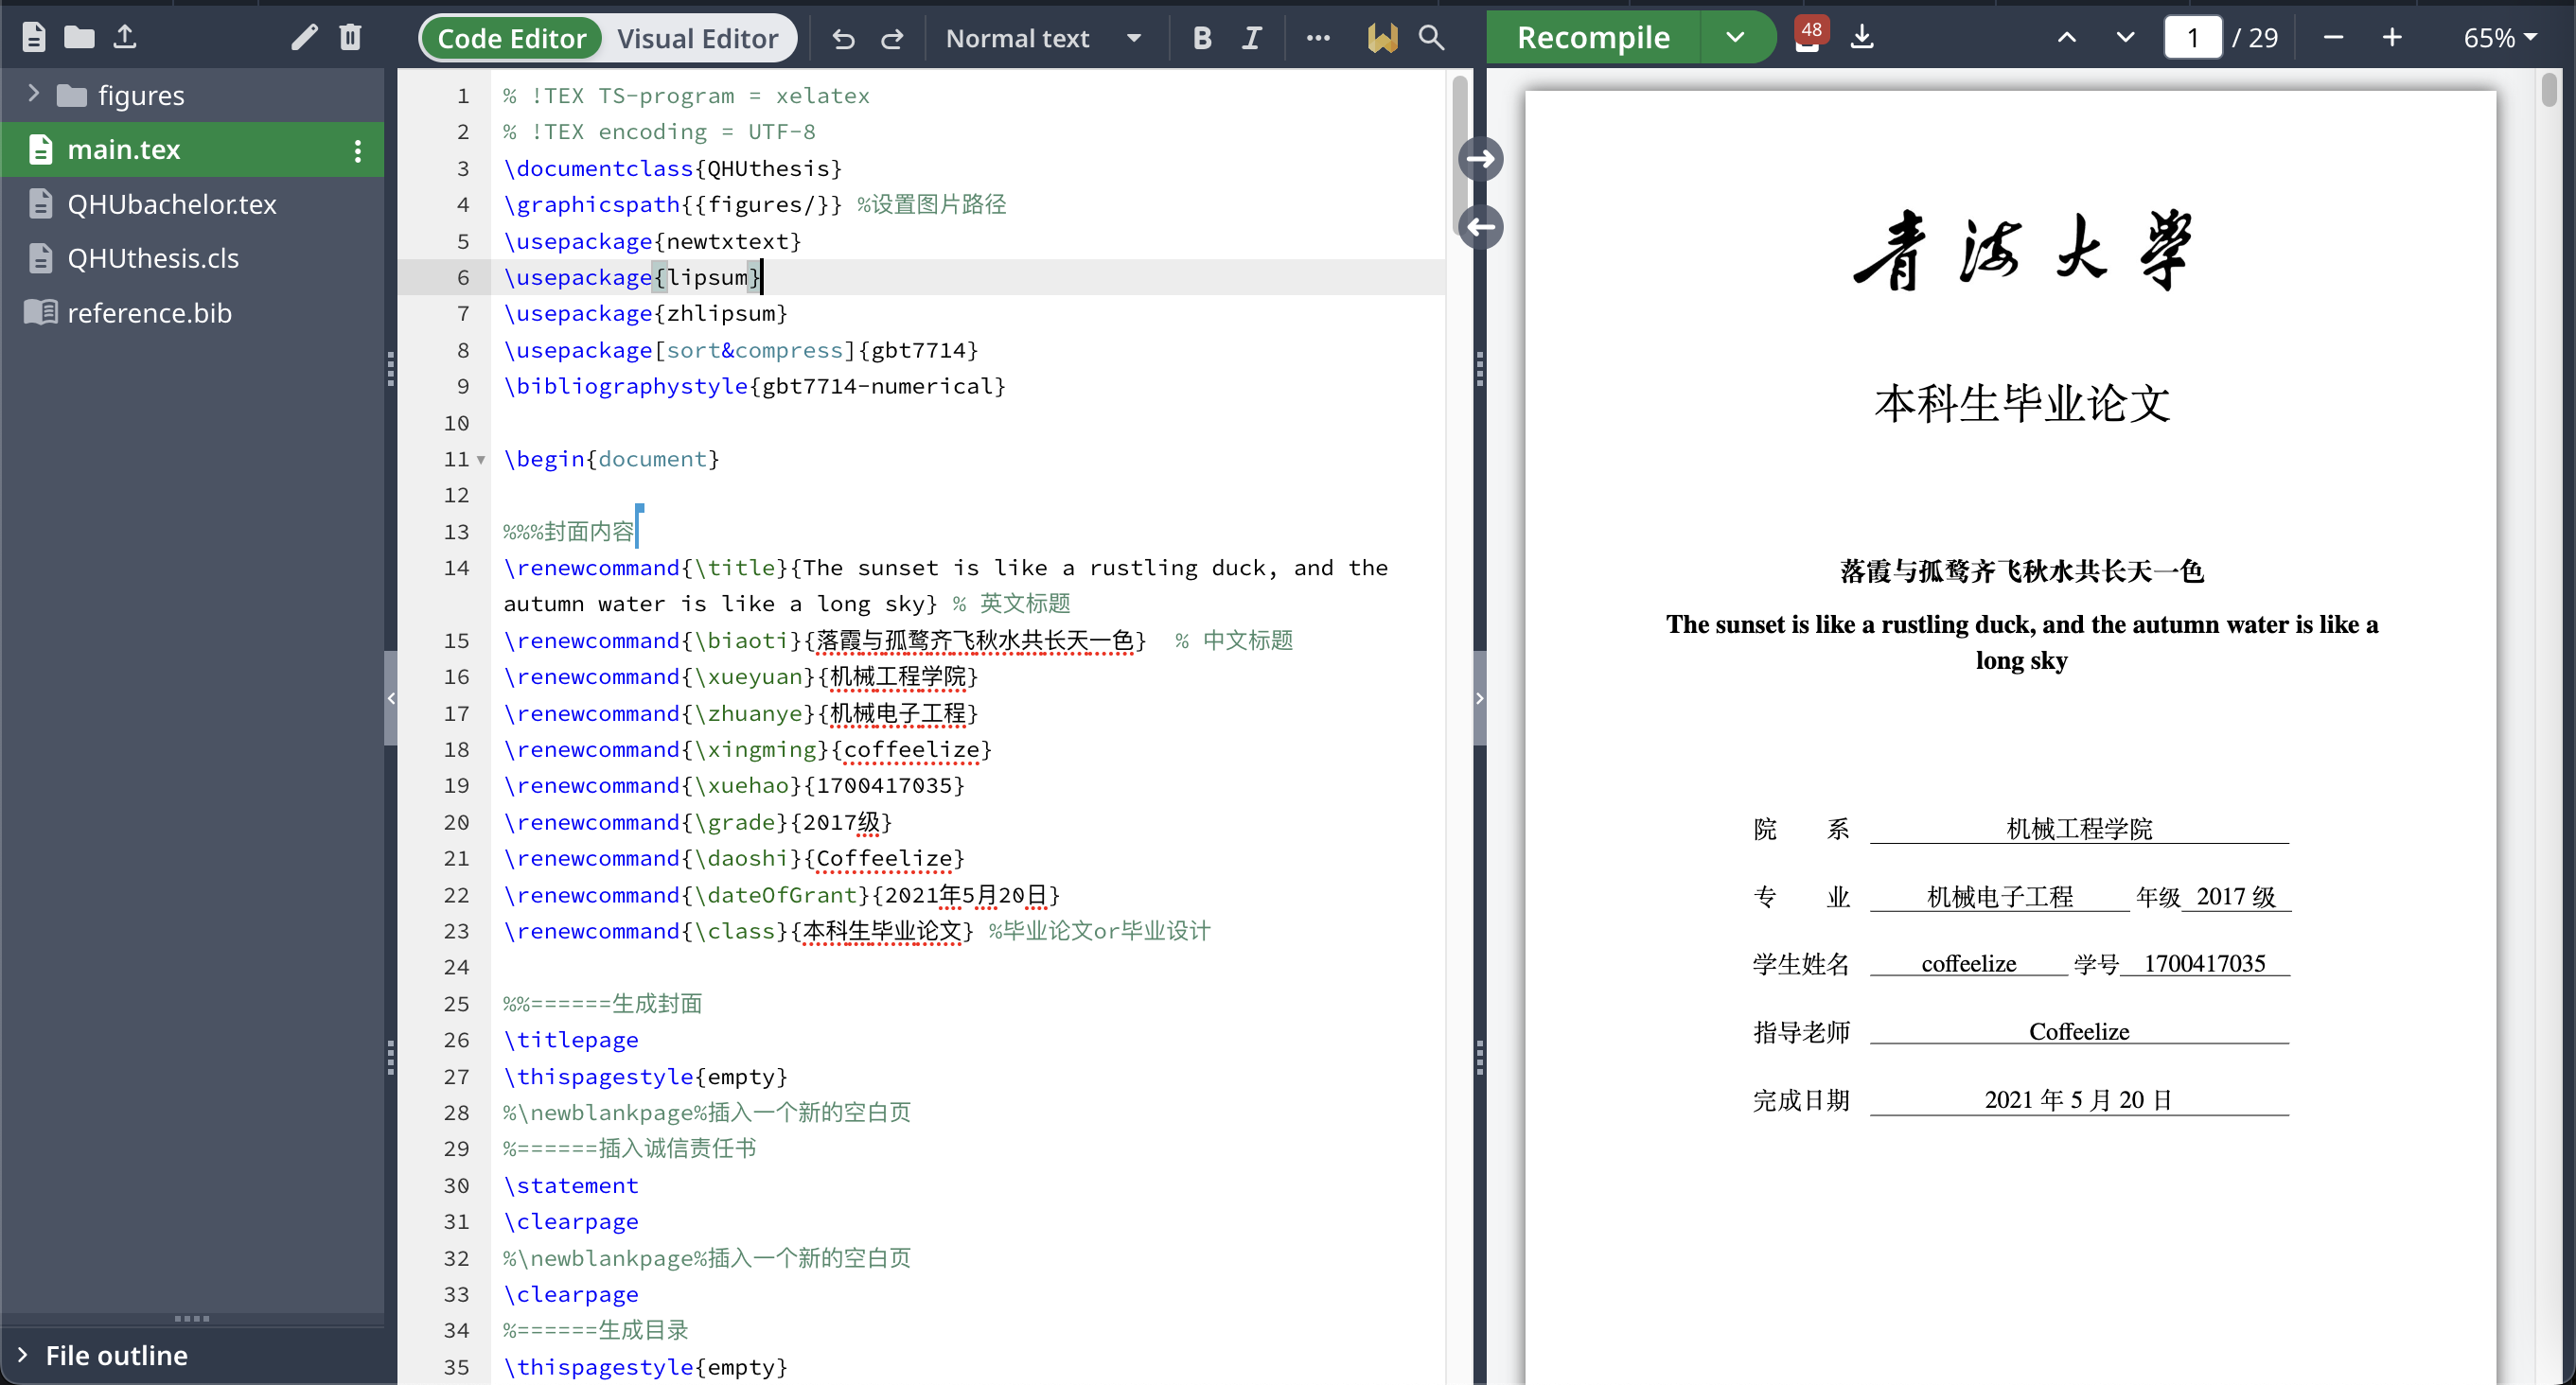This screenshot has width=2576, height=1385.
Task: Upload a file to the project
Action: point(126,37)
